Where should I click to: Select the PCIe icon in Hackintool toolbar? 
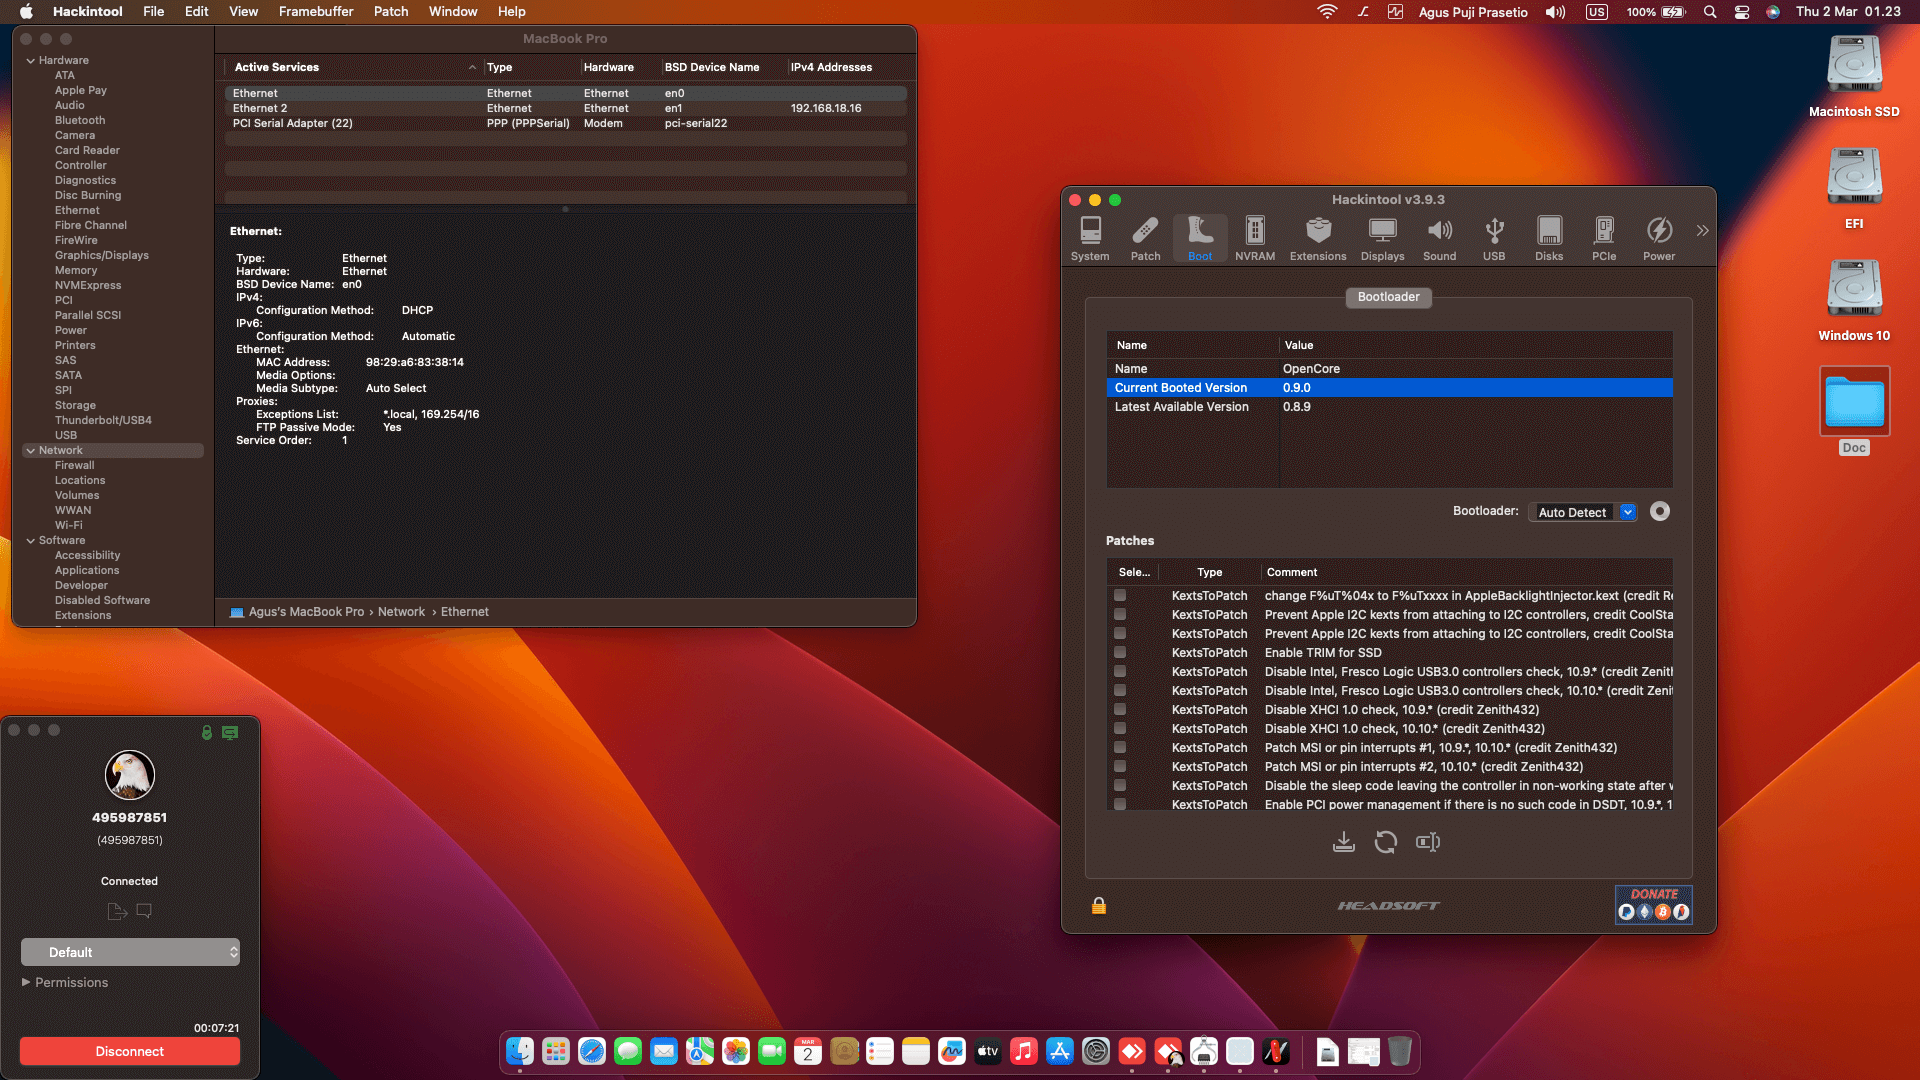[x=1604, y=237]
